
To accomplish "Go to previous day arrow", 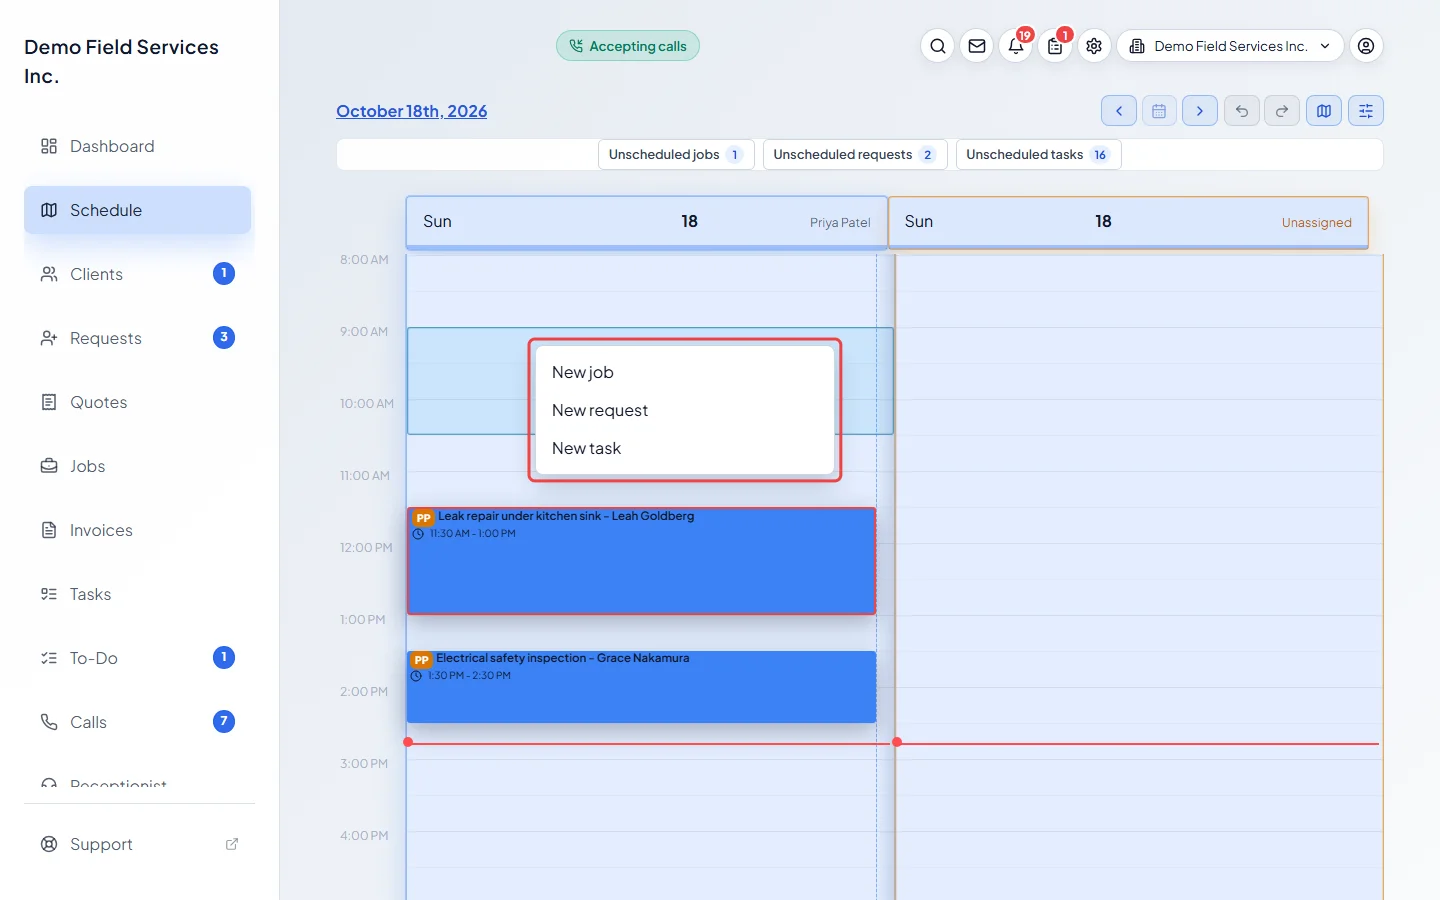I will [1119, 111].
